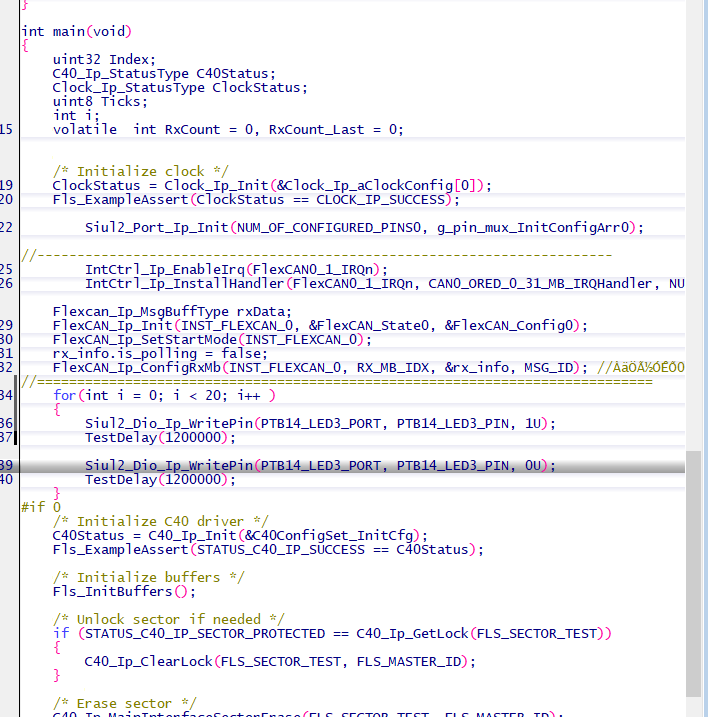Click the '/* Initialize clock */' comment
The image size is (708, 717).
pos(140,171)
